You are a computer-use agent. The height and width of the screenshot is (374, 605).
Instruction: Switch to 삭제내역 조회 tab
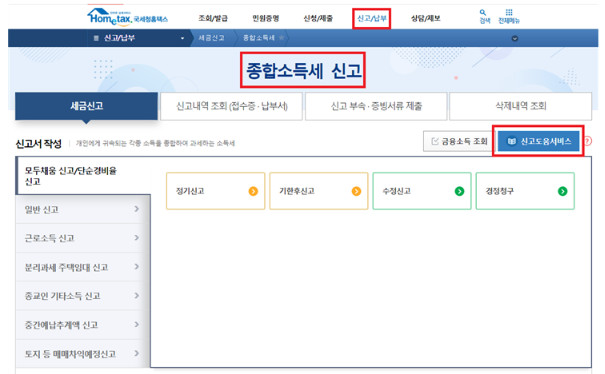coord(521,106)
